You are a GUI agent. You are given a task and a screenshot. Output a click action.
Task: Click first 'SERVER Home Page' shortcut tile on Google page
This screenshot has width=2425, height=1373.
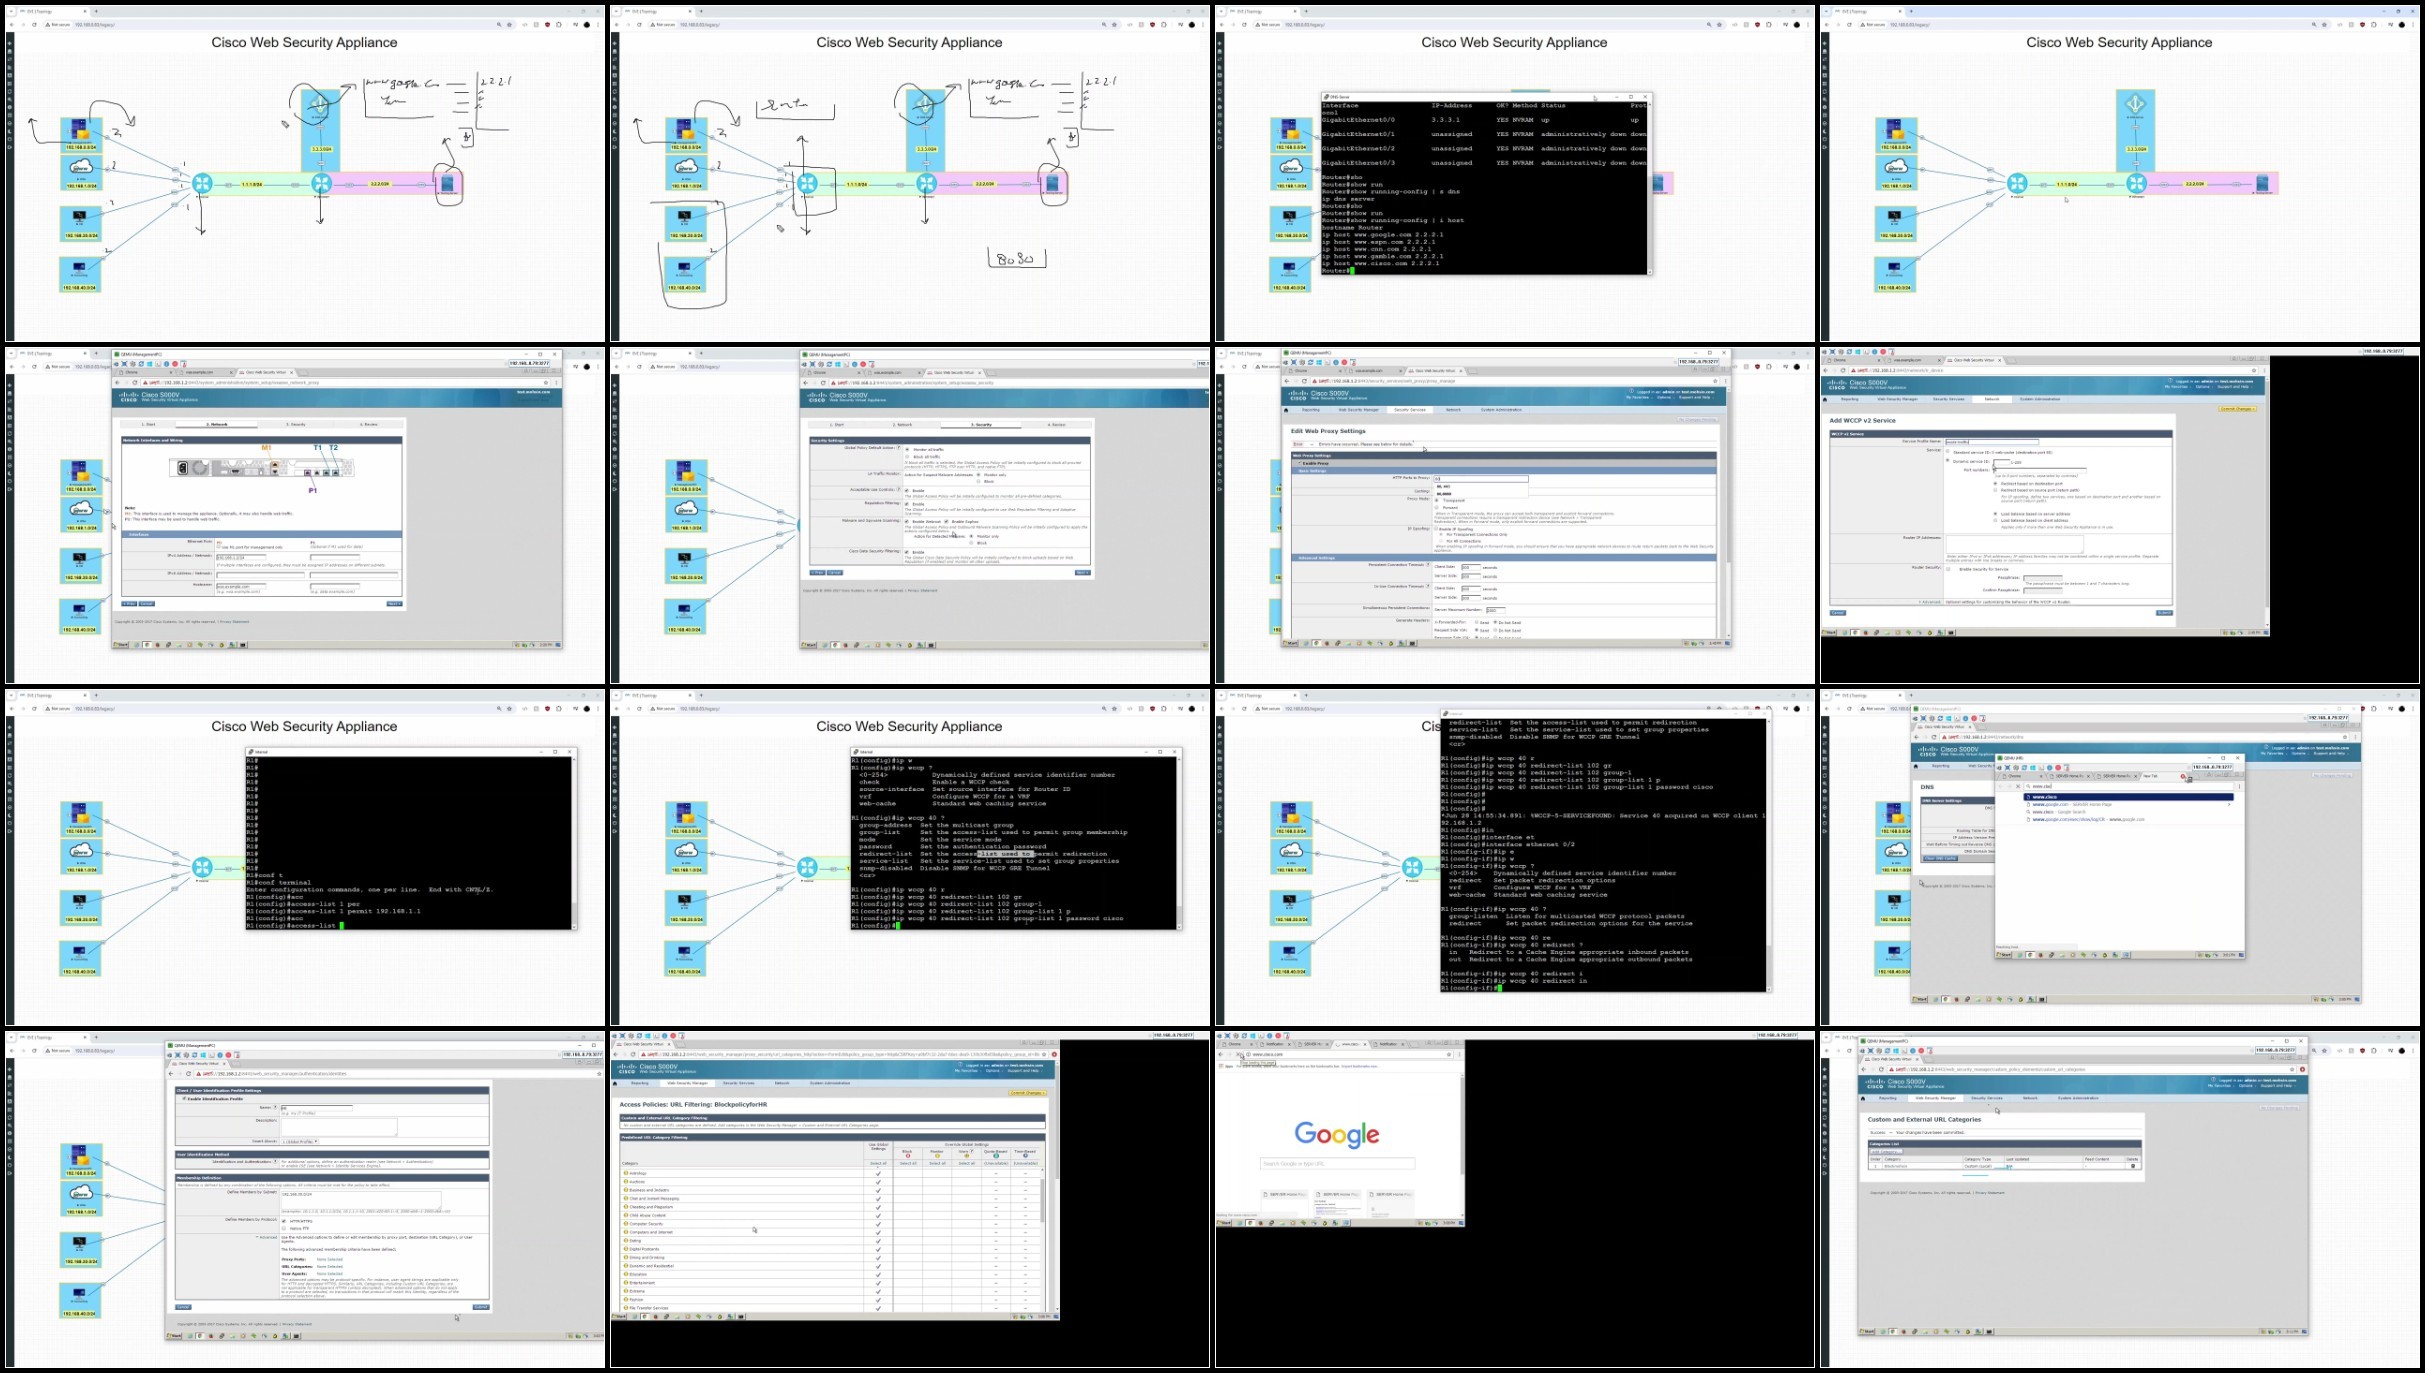point(1284,1204)
